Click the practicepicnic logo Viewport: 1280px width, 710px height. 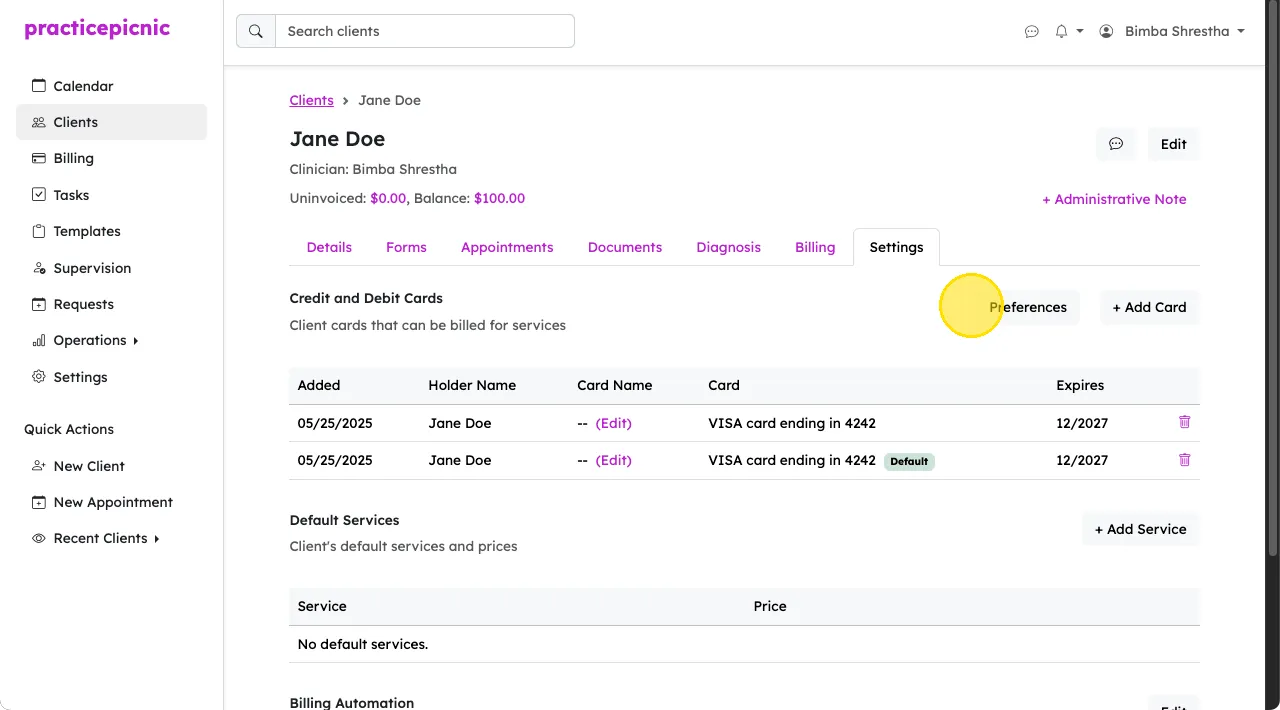(97, 29)
